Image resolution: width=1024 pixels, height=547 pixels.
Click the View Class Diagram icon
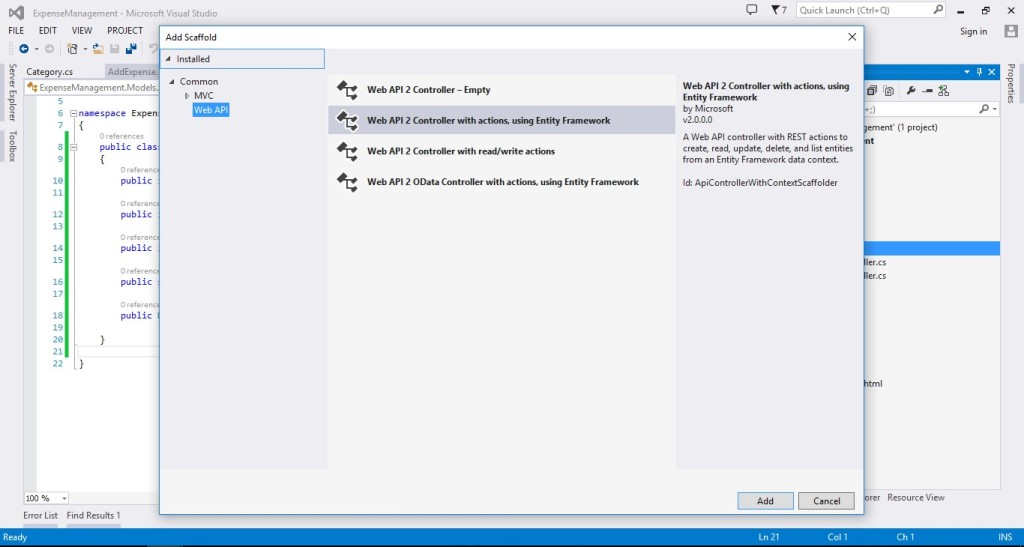click(x=943, y=91)
